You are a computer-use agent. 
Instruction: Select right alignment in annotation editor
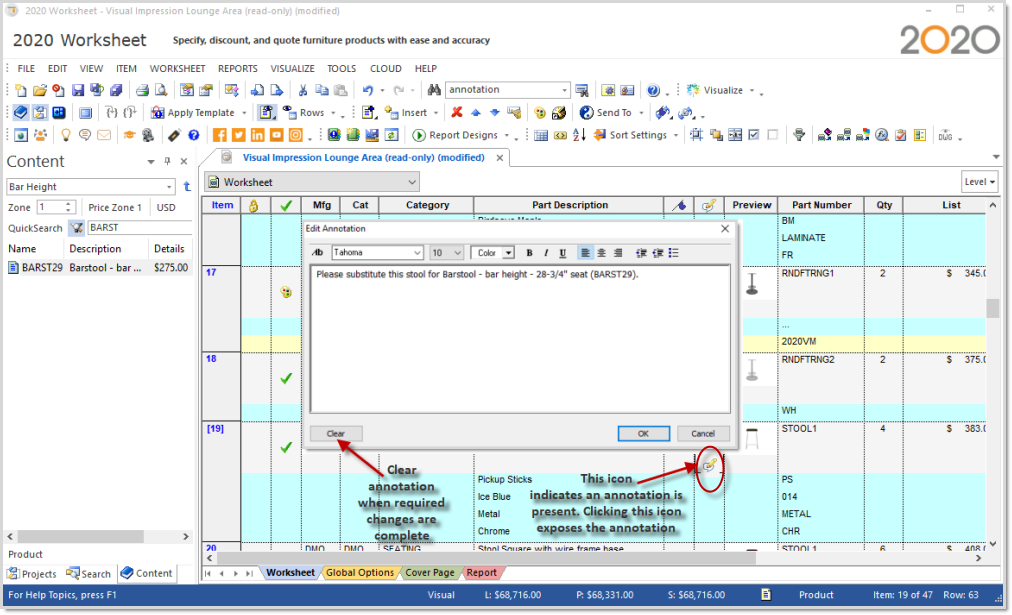click(x=618, y=253)
